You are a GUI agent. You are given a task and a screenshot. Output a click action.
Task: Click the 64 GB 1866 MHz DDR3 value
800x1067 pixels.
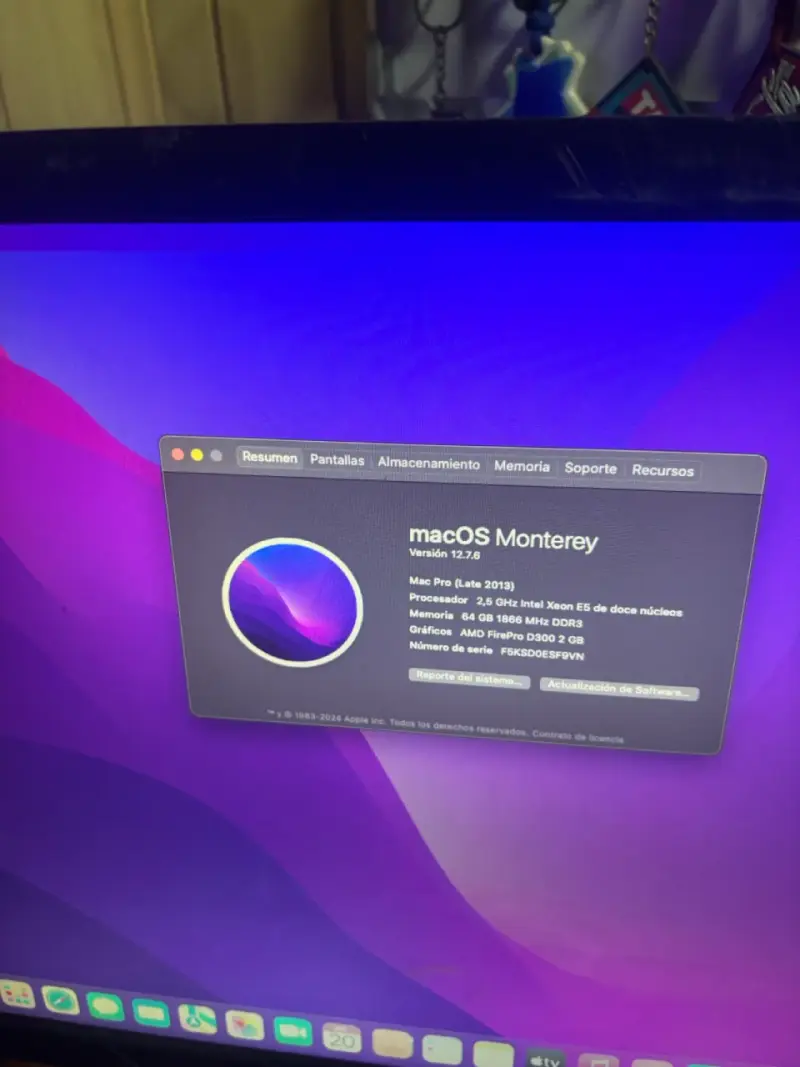click(522, 619)
